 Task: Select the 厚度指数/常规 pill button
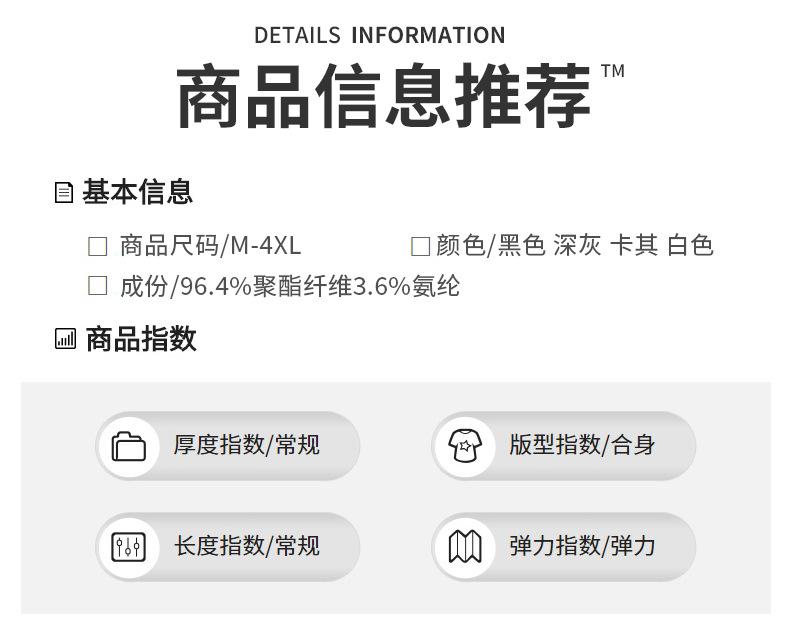pyautogui.click(x=228, y=446)
